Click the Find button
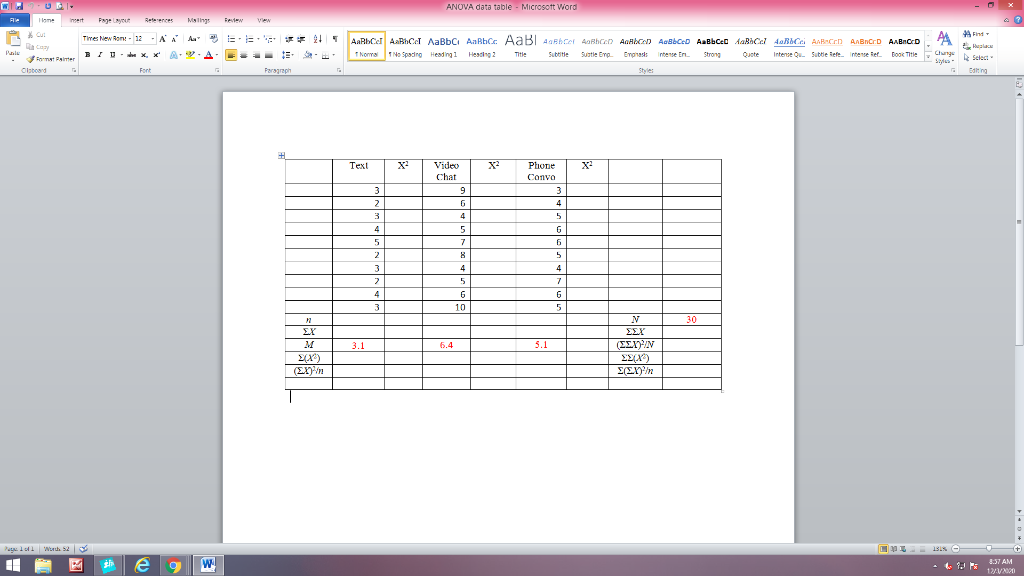The height and width of the screenshot is (576, 1024). coord(976,34)
